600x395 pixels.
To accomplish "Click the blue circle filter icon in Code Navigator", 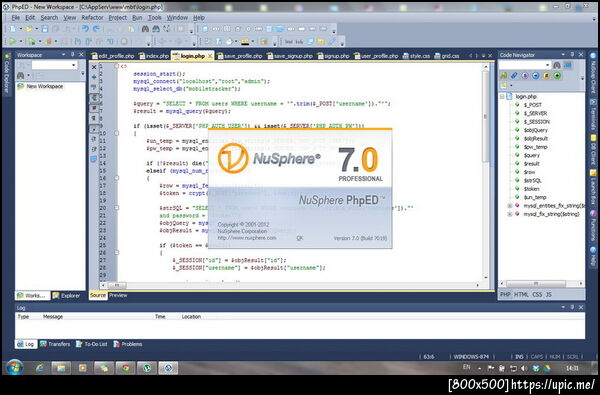I will 536,76.
